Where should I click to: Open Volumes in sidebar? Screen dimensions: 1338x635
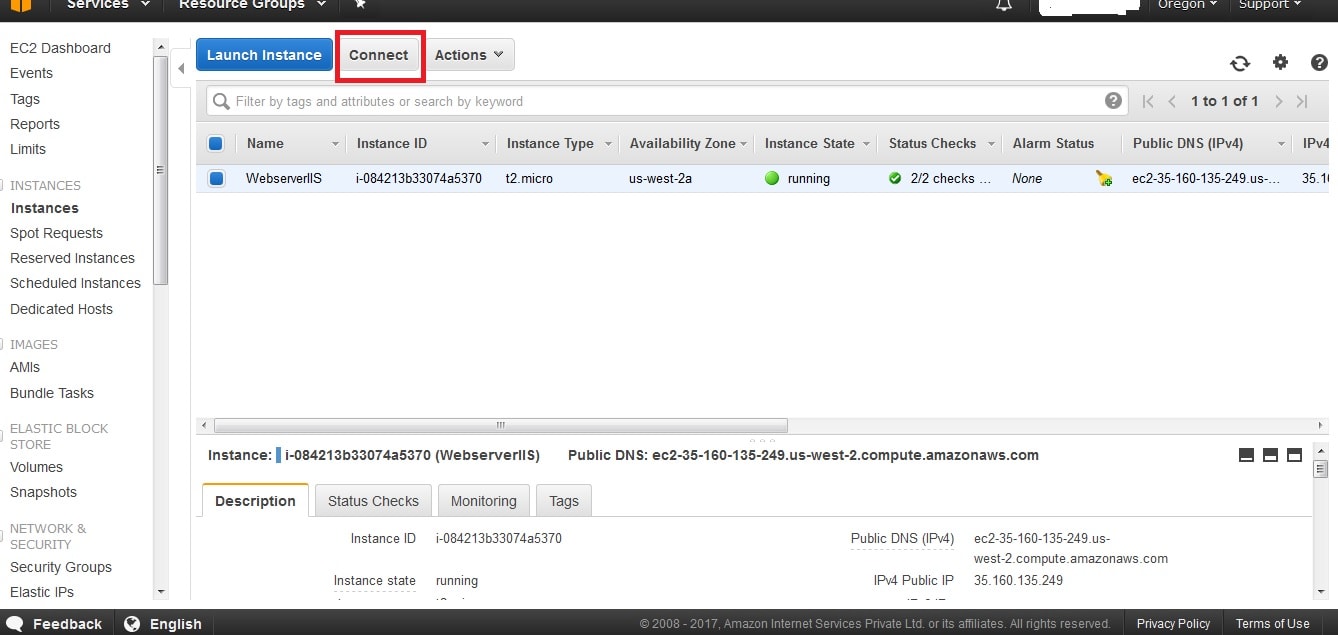(x=36, y=467)
